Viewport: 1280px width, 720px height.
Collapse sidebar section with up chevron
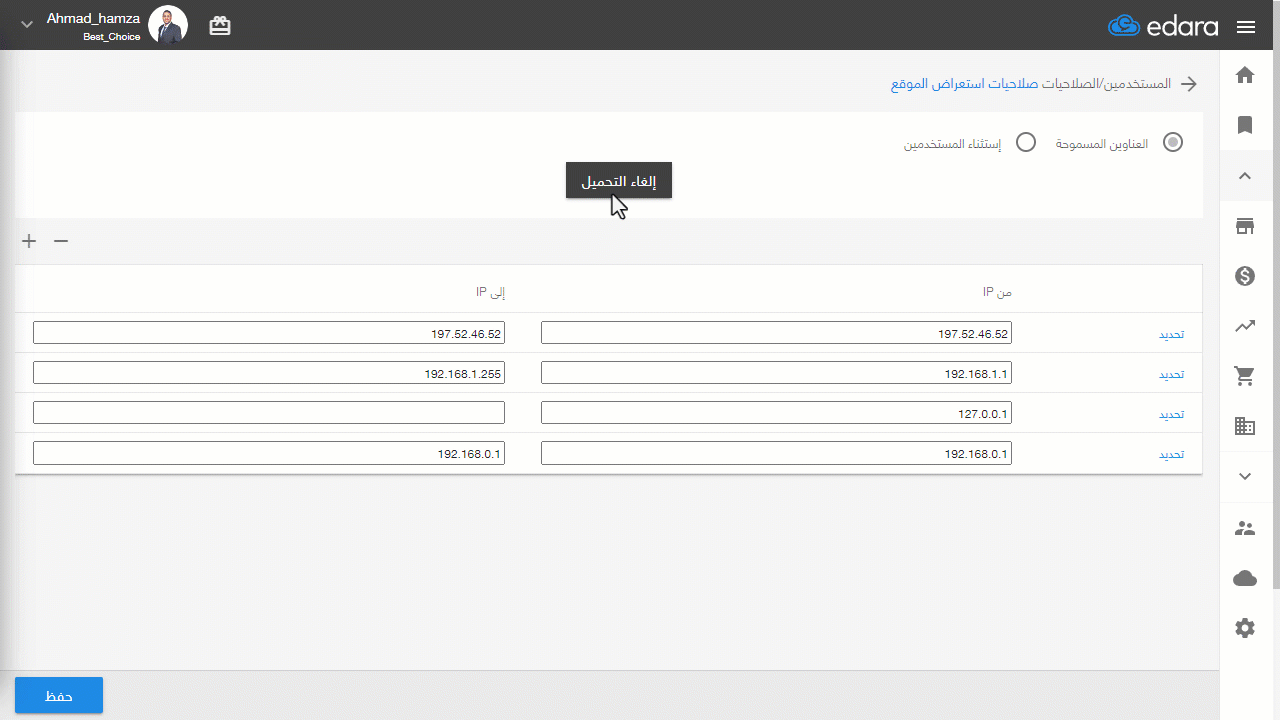[1245, 176]
